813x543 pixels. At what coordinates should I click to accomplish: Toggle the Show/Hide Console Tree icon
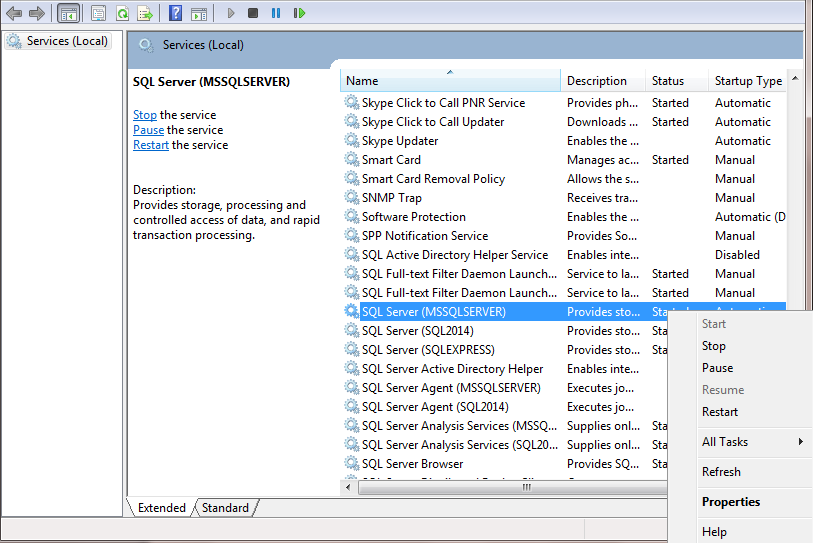68,13
